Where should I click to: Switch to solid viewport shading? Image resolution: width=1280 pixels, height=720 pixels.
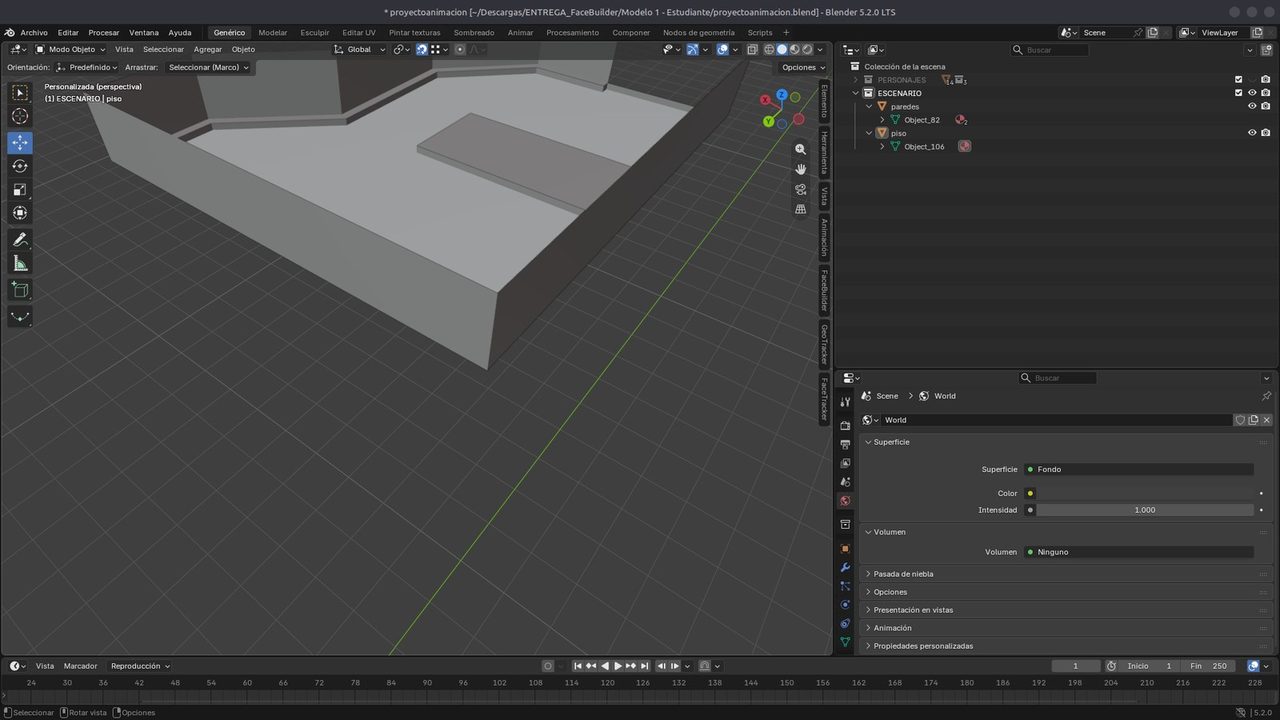[782, 49]
